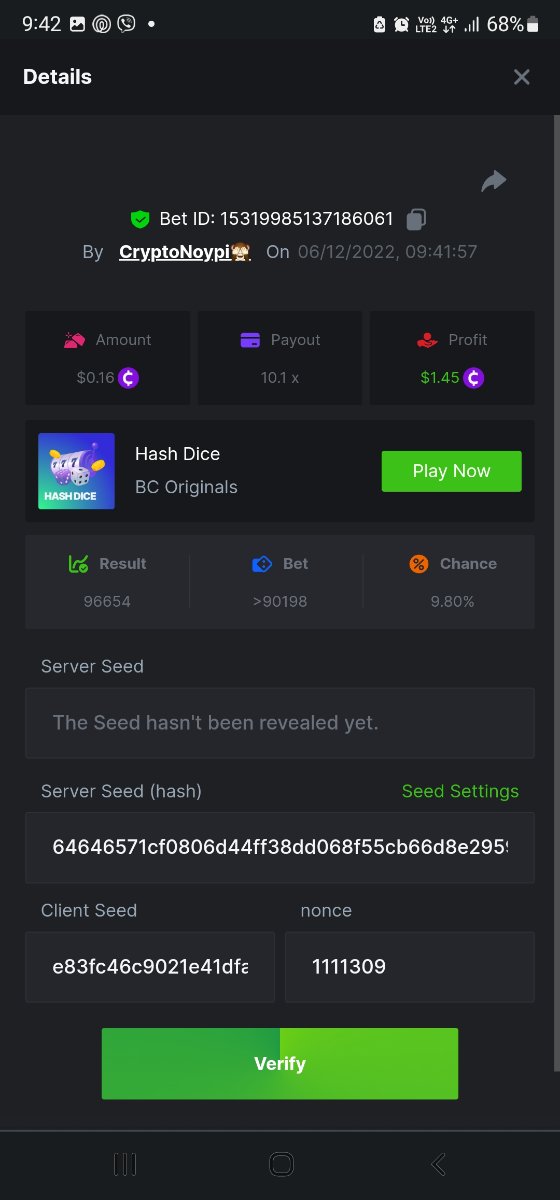Tap the Android back navigation arrow
The width and height of the screenshot is (560, 1200).
(x=437, y=1164)
